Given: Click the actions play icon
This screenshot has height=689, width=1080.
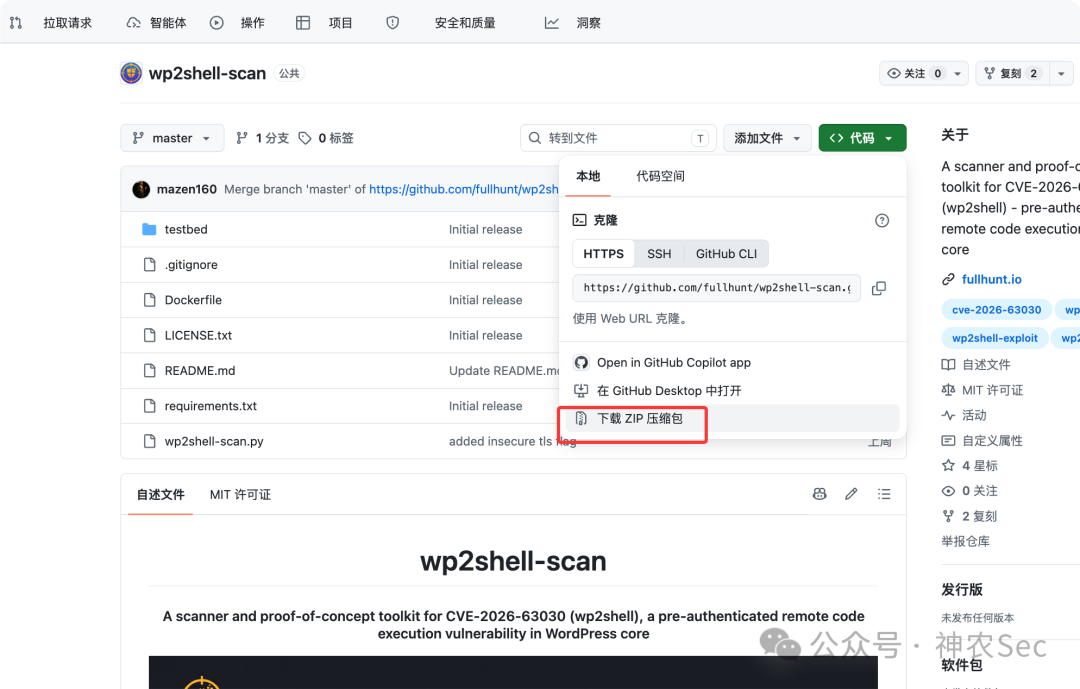Looking at the screenshot, I should (216, 23).
